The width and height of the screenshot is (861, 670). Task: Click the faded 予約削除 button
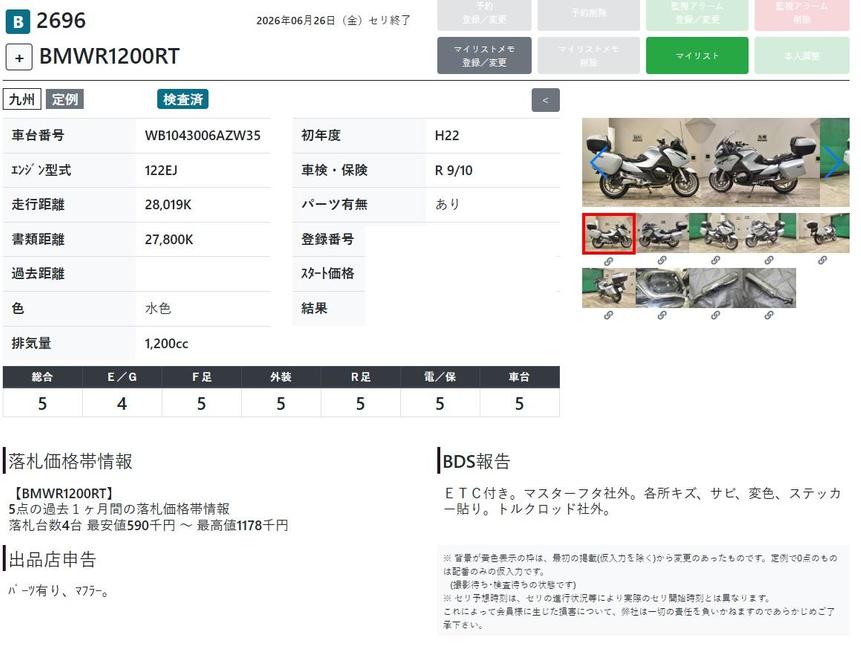click(588, 14)
